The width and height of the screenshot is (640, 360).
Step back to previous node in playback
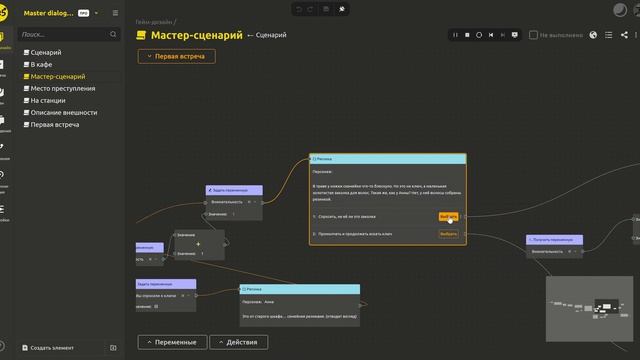coord(491,35)
